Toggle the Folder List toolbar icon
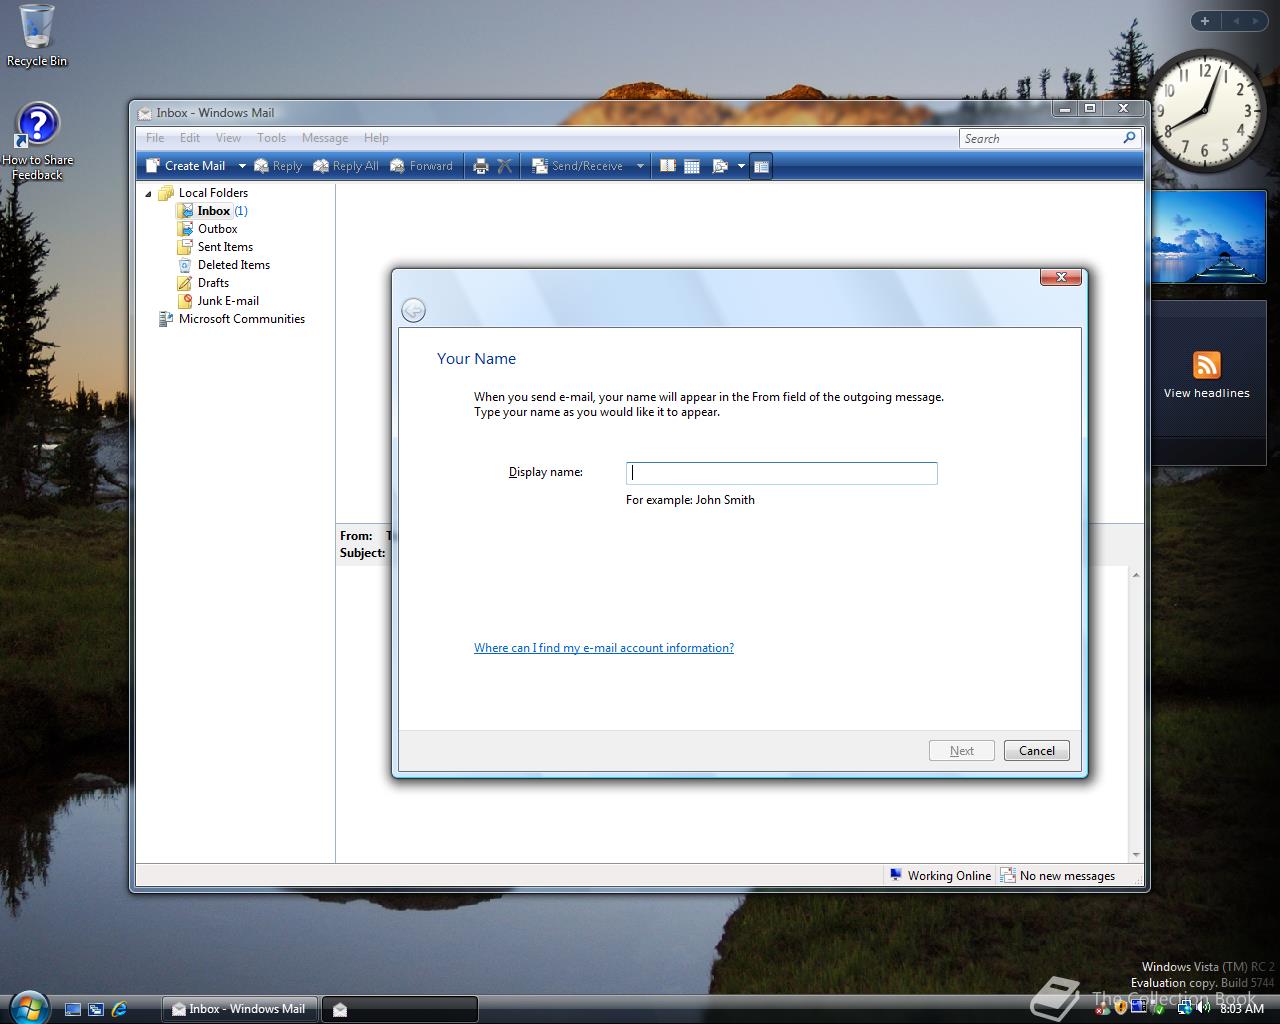Viewport: 1280px width, 1024px height. pos(761,166)
